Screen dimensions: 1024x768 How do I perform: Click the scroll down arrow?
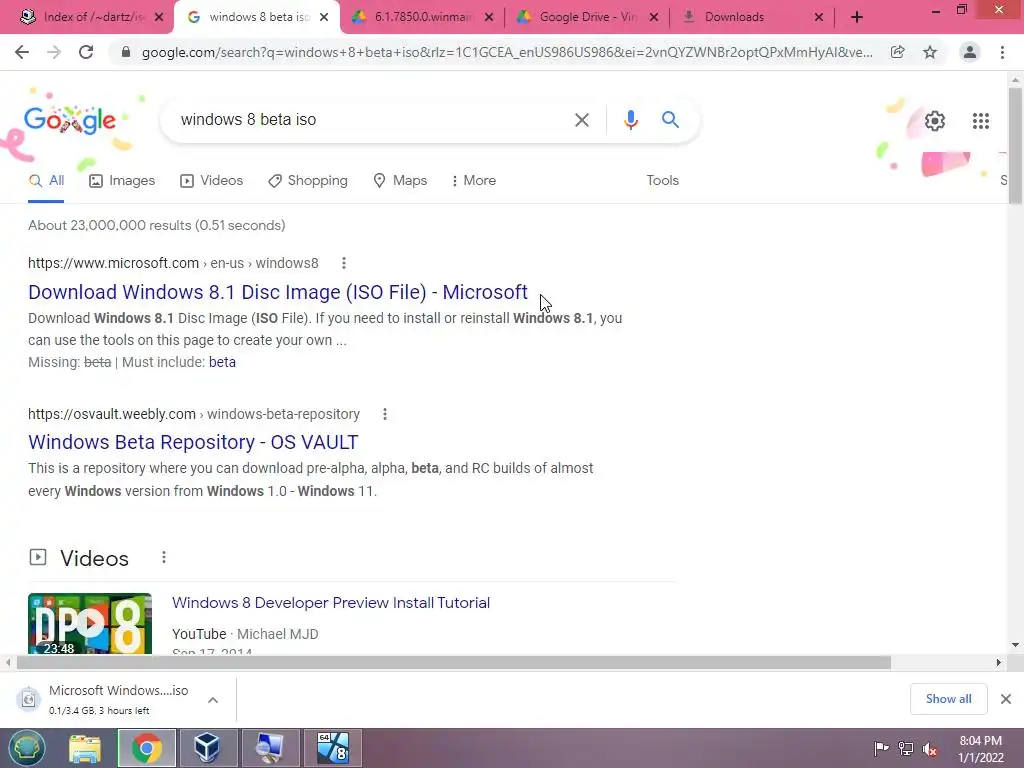[1015, 645]
